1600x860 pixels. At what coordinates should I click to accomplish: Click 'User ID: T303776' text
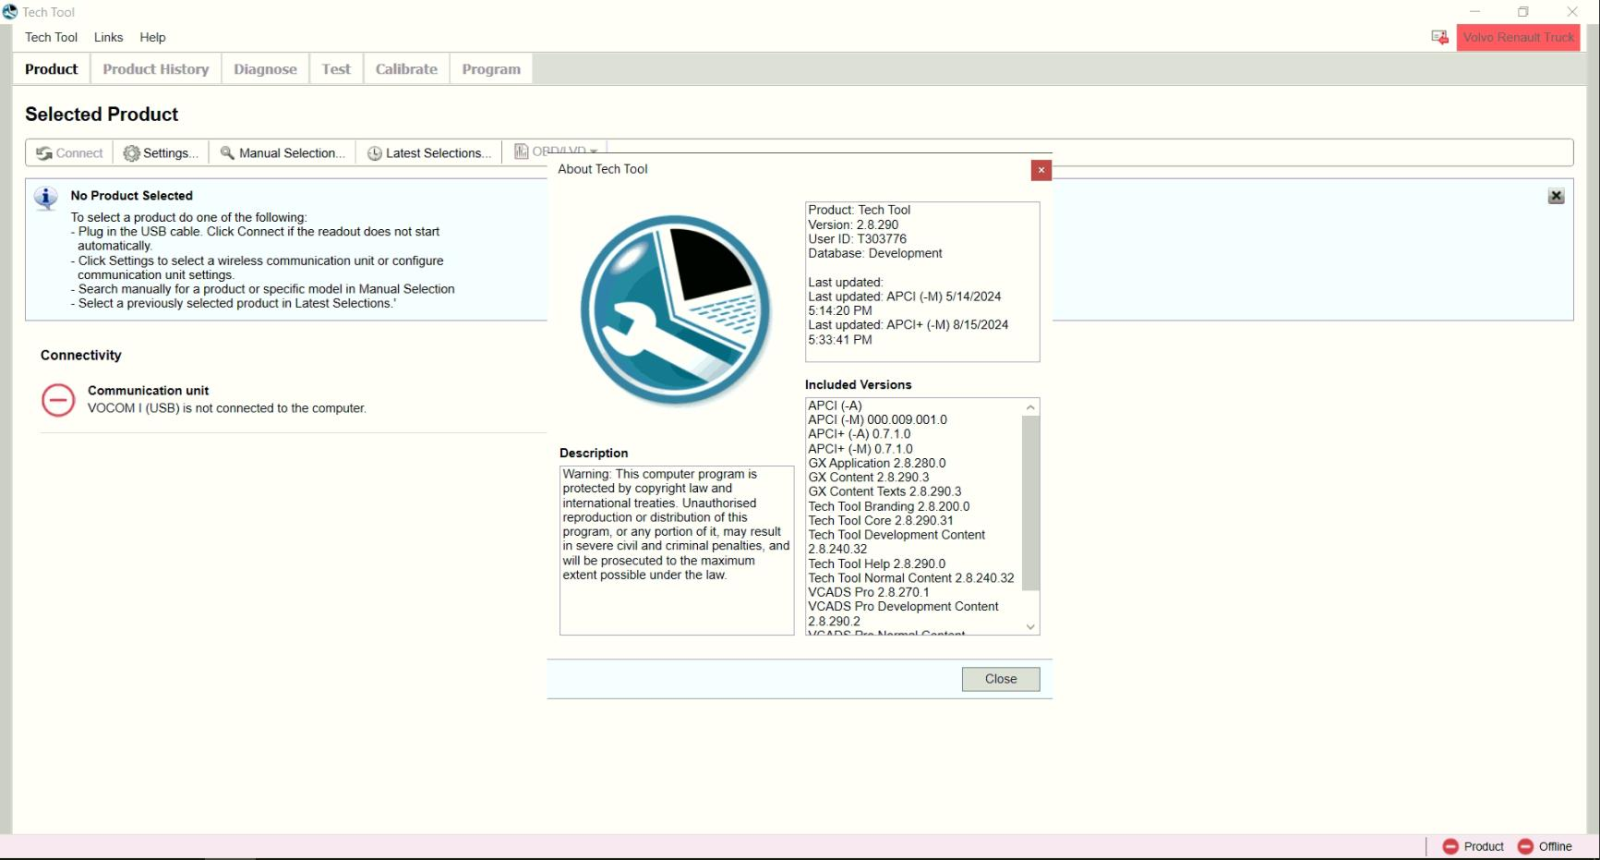pos(857,239)
